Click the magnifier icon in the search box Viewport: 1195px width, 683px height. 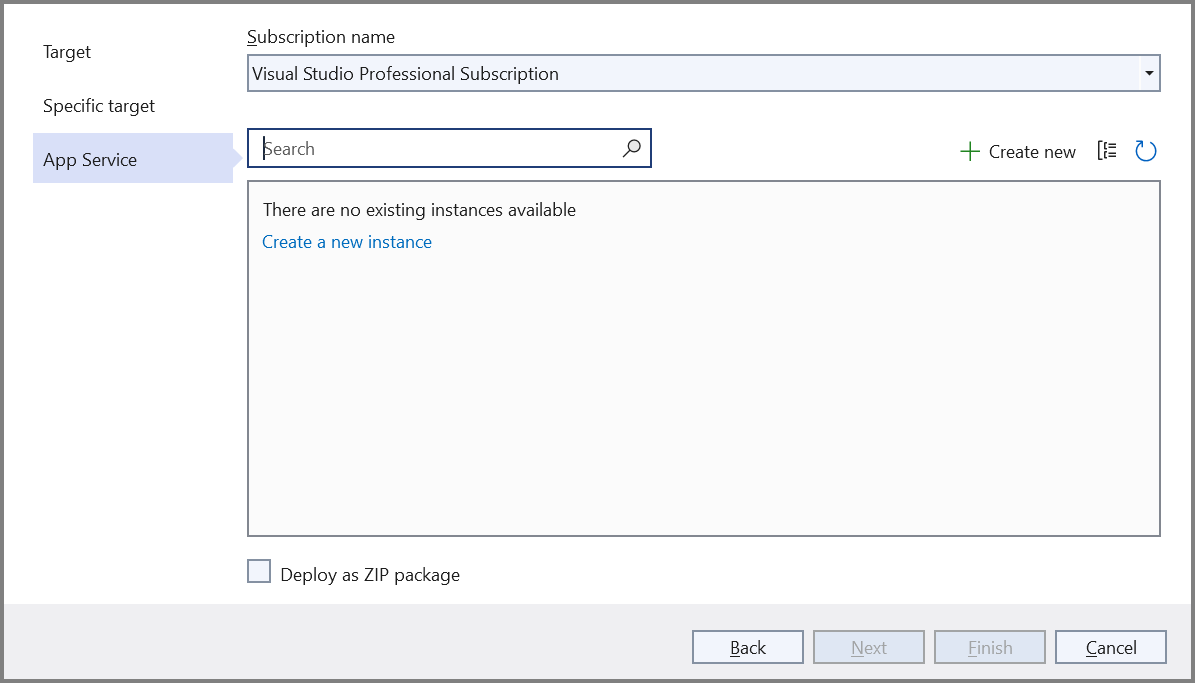[631, 147]
